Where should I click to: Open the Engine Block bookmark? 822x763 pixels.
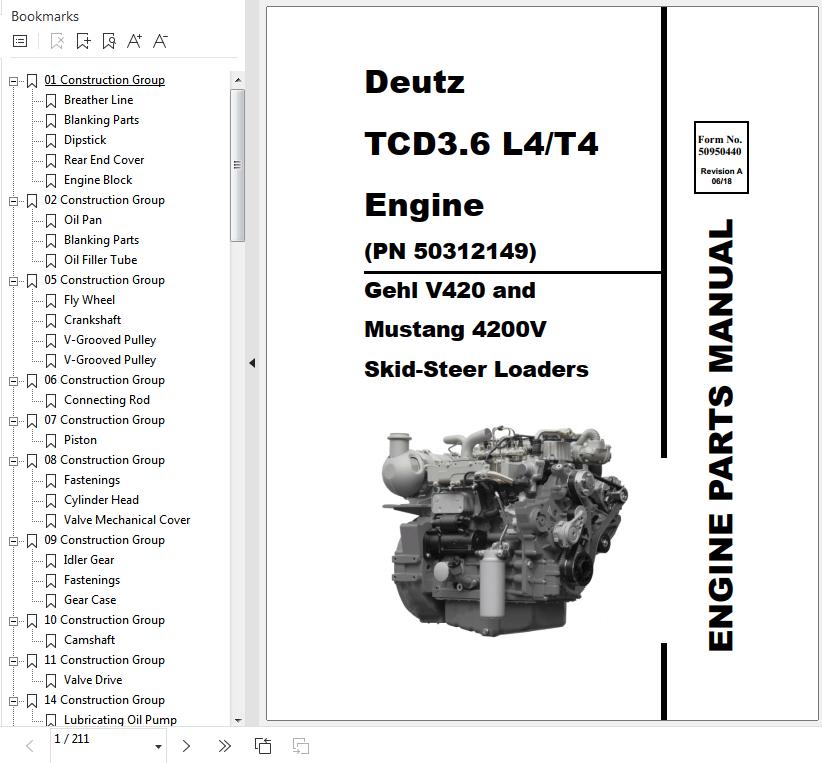coord(98,180)
